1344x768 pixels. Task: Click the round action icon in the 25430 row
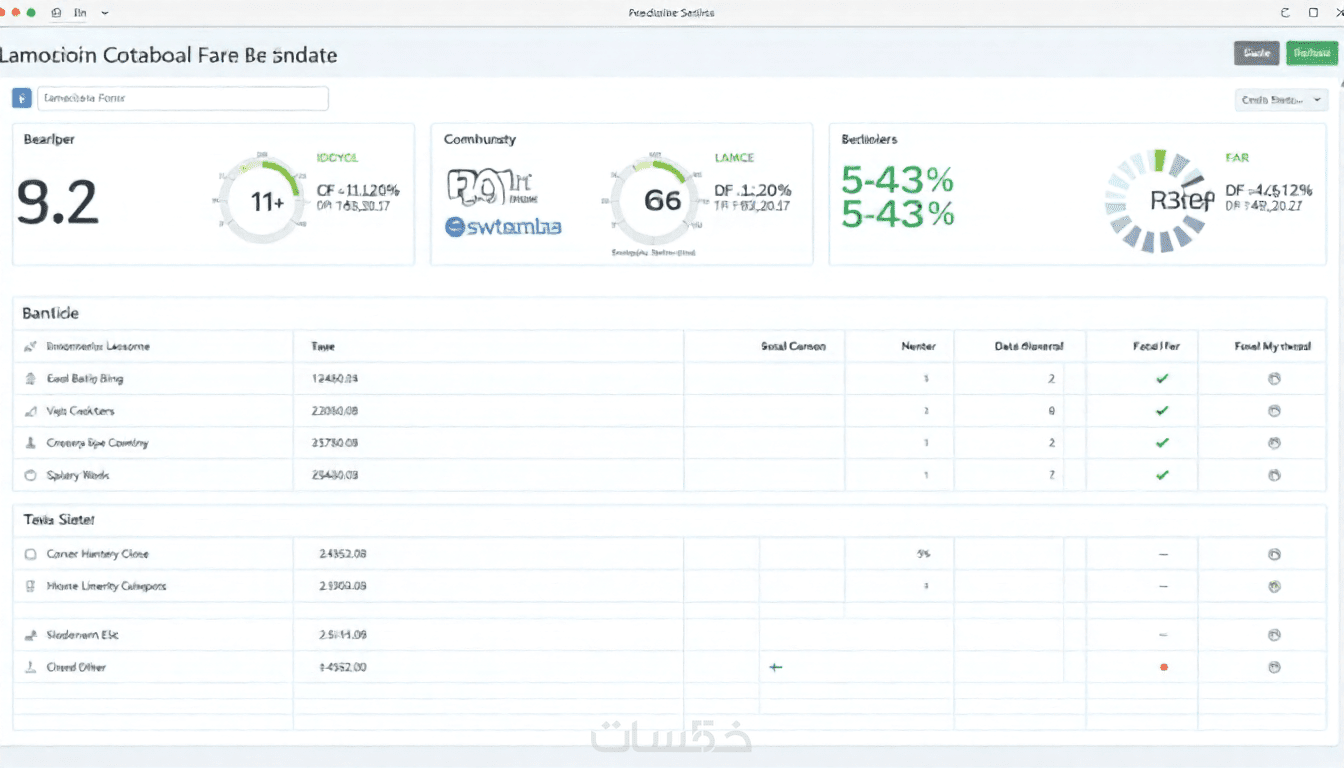tap(1274, 476)
